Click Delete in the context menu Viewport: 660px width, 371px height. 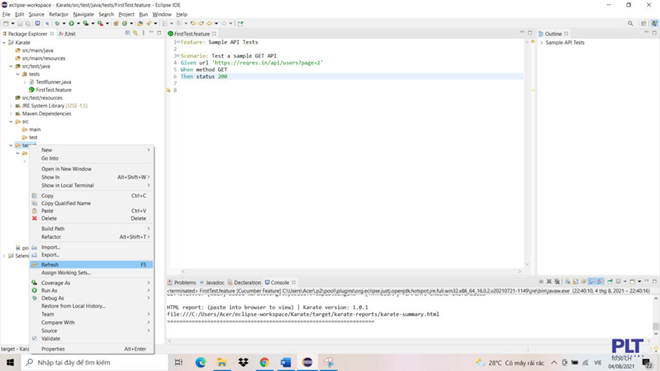pyautogui.click(x=91, y=218)
